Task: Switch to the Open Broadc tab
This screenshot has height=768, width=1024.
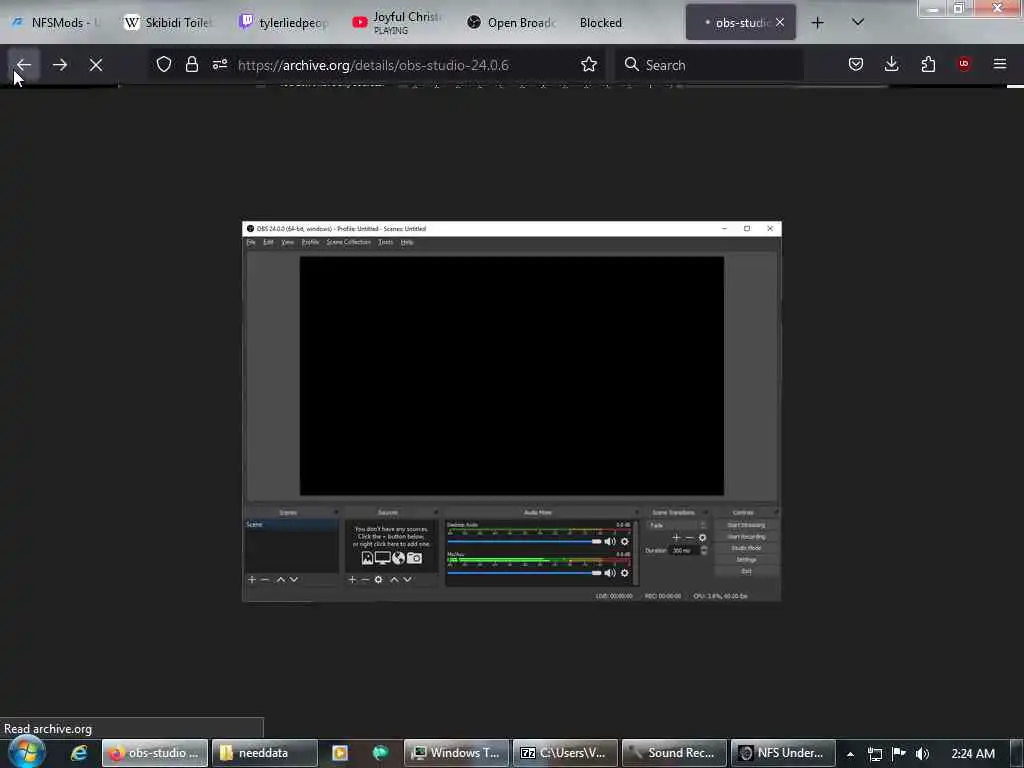Action: pos(512,23)
